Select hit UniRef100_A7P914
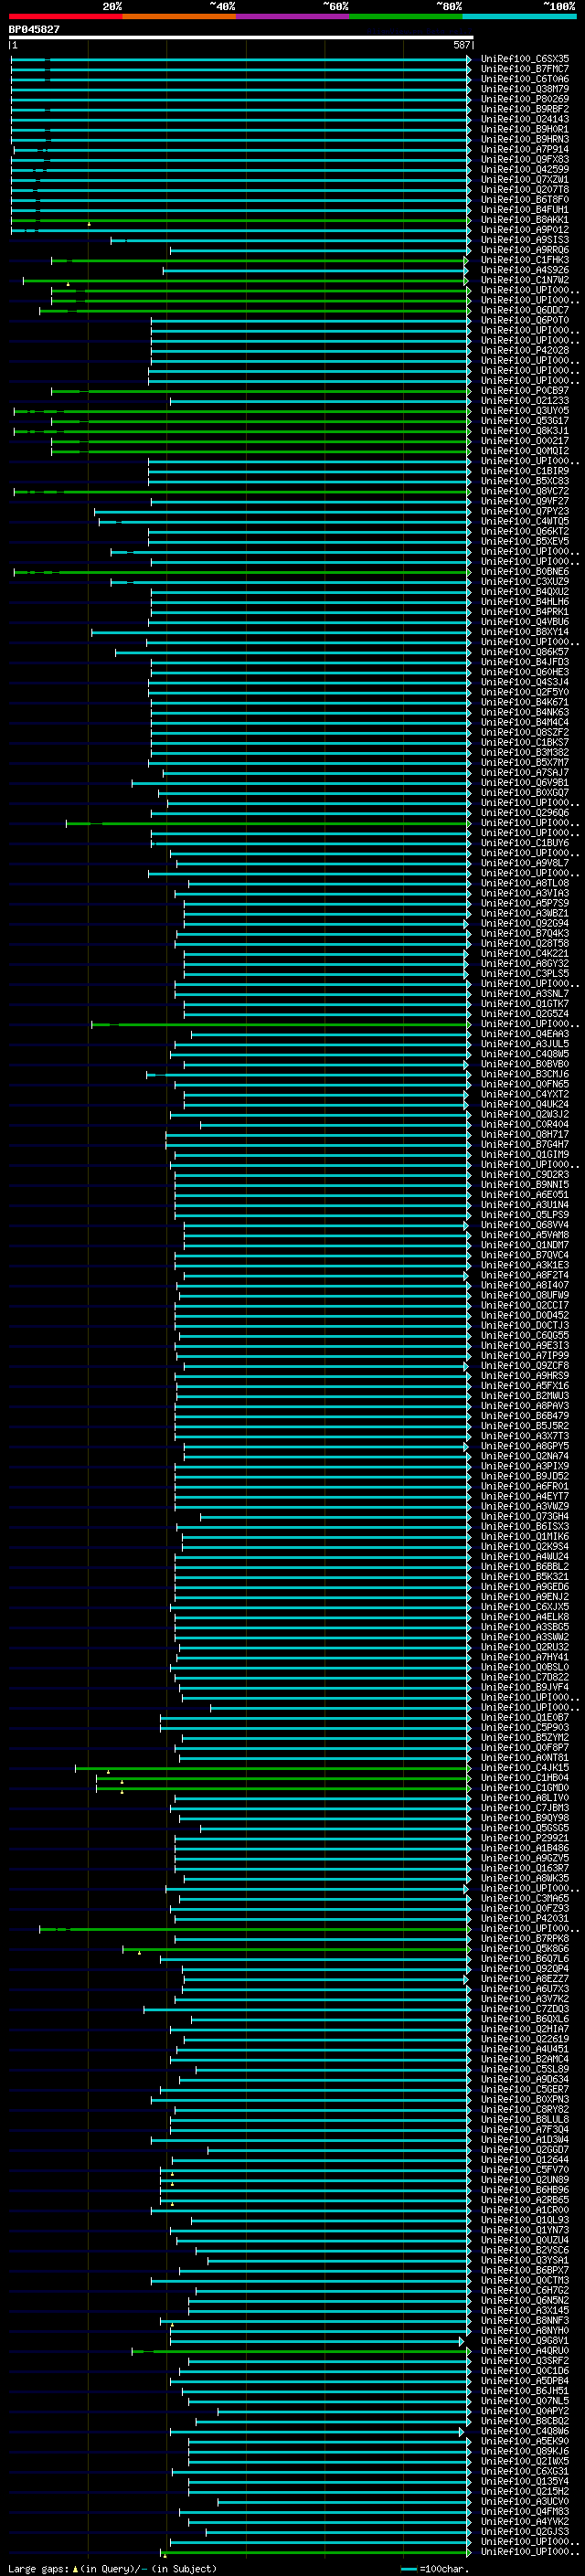585x2576 pixels. [525, 149]
